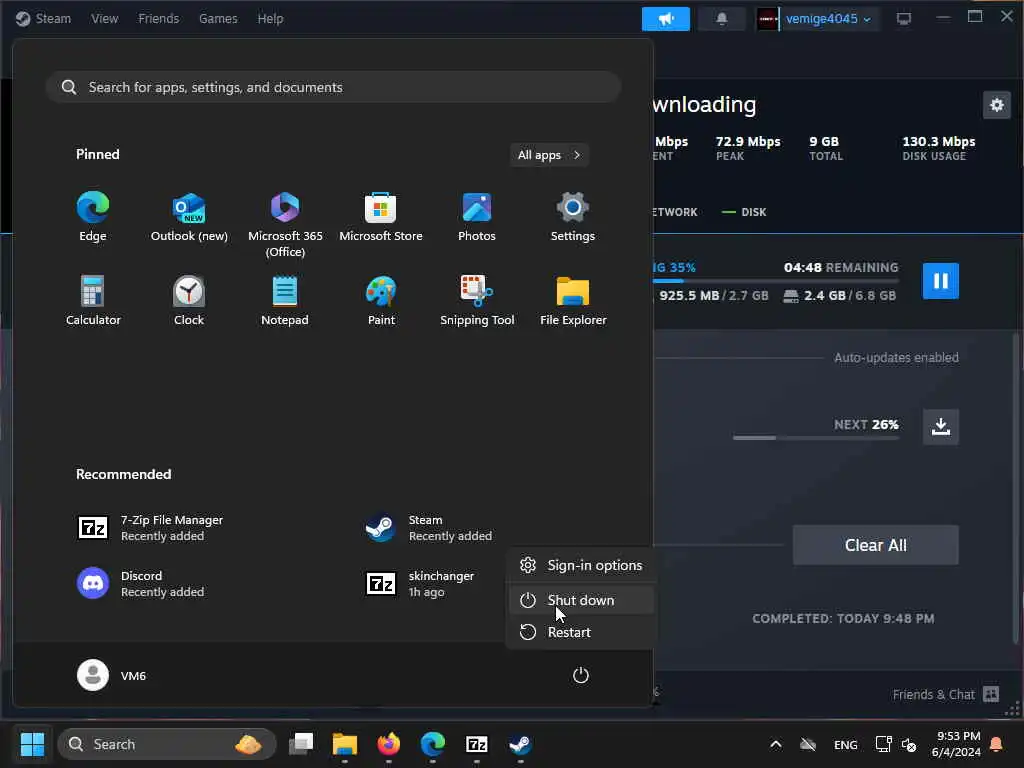Pause the current Steam download
This screenshot has width=1024, height=768.
940,281
